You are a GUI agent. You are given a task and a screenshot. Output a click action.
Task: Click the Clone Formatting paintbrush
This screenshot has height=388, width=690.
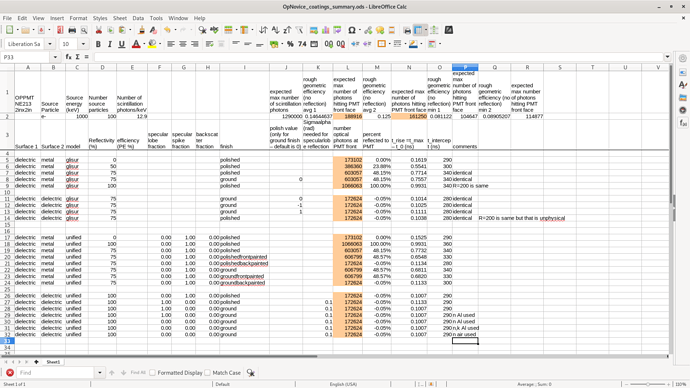(x=141, y=30)
